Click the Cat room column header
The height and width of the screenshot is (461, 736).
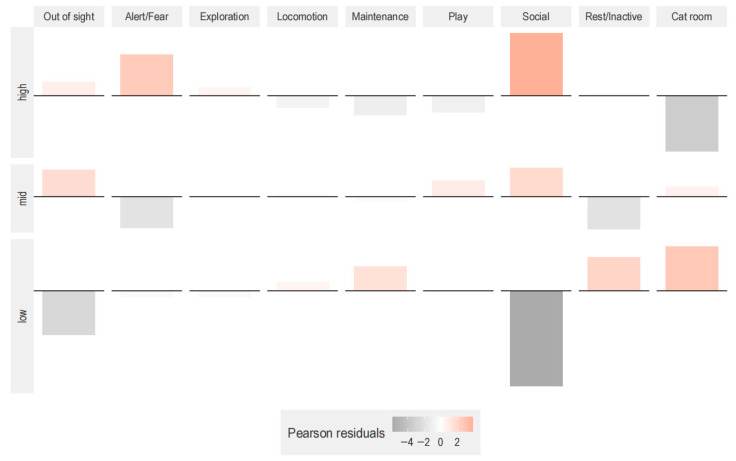[x=691, y=17]
